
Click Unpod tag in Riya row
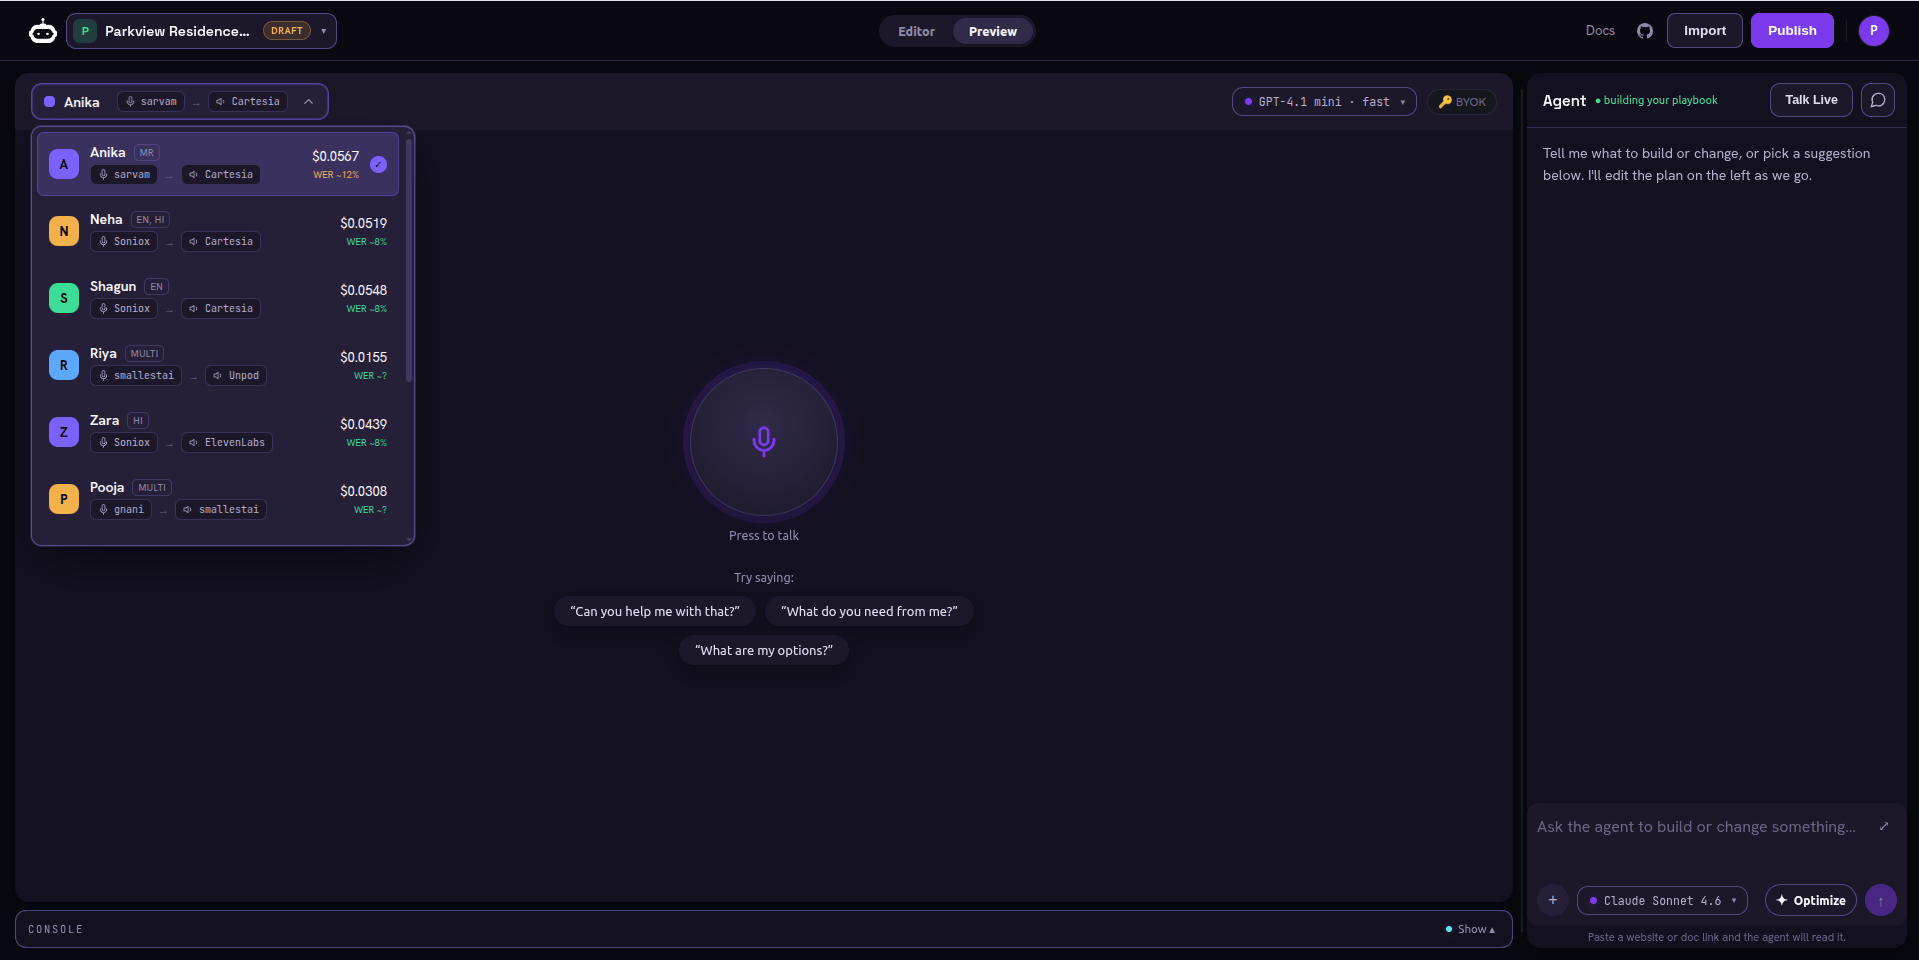236,376
